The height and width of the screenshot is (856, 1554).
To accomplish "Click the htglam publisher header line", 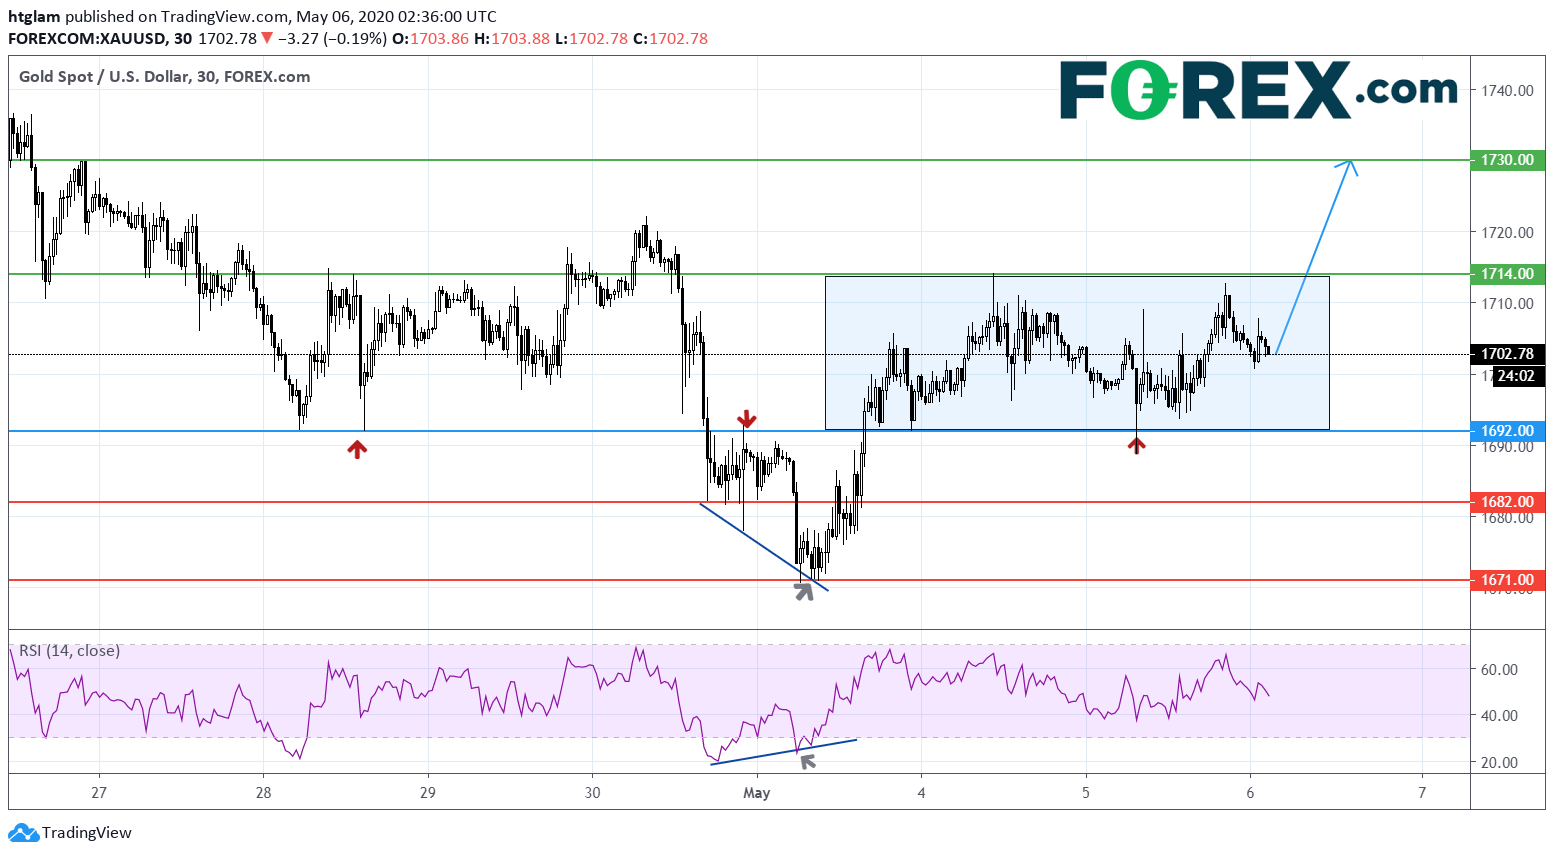I will pos(252,16).
